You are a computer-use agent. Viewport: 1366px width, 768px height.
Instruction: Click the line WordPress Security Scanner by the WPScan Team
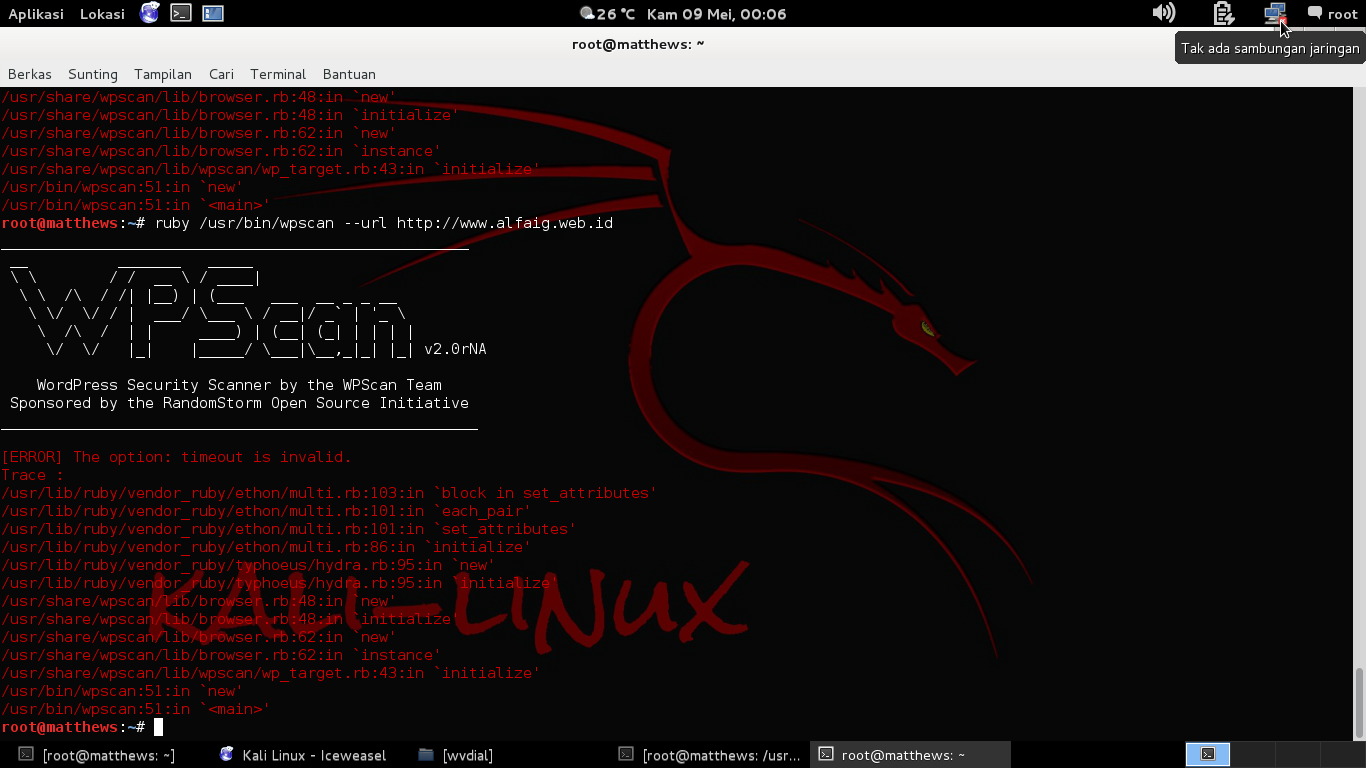239,385
